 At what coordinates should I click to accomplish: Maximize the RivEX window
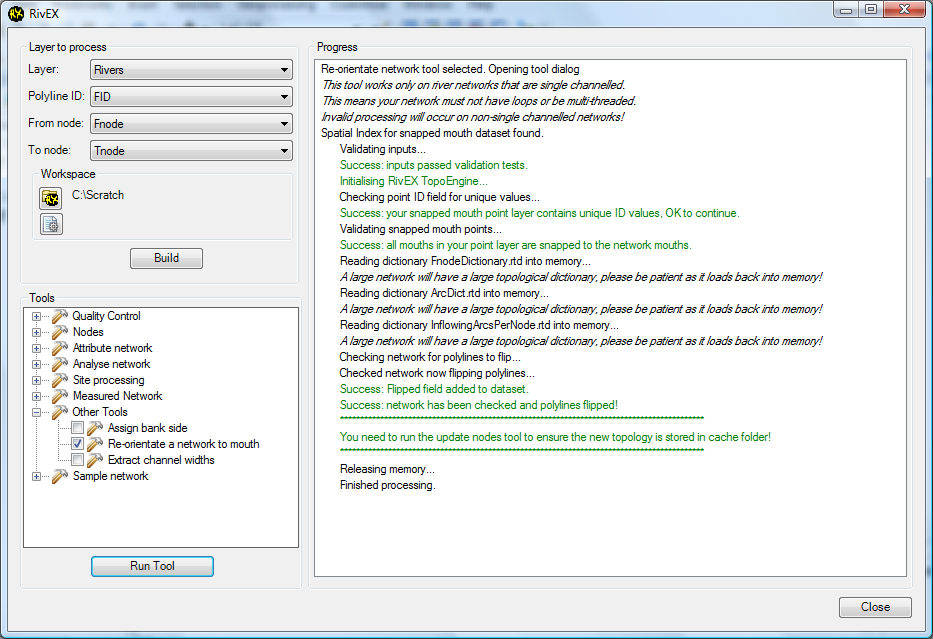(x=871, y=10)
